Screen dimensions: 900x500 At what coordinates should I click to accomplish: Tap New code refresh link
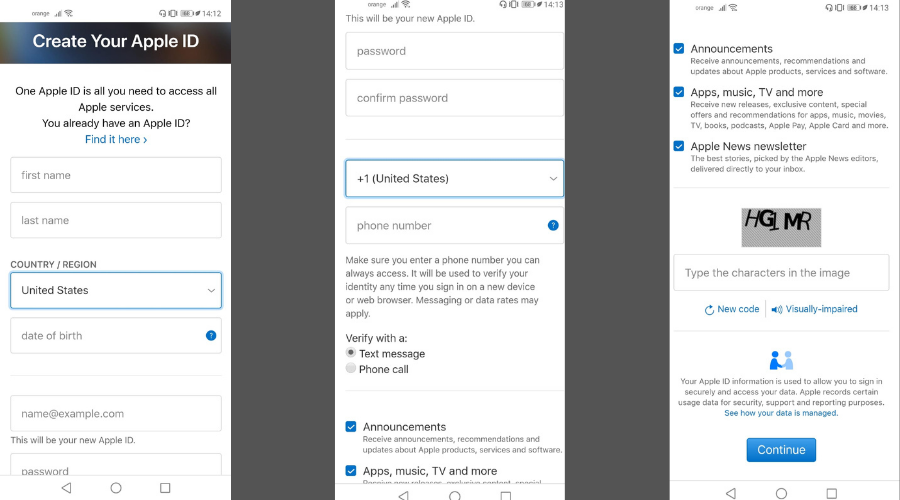pyautogui.click(x=732, y=309)
